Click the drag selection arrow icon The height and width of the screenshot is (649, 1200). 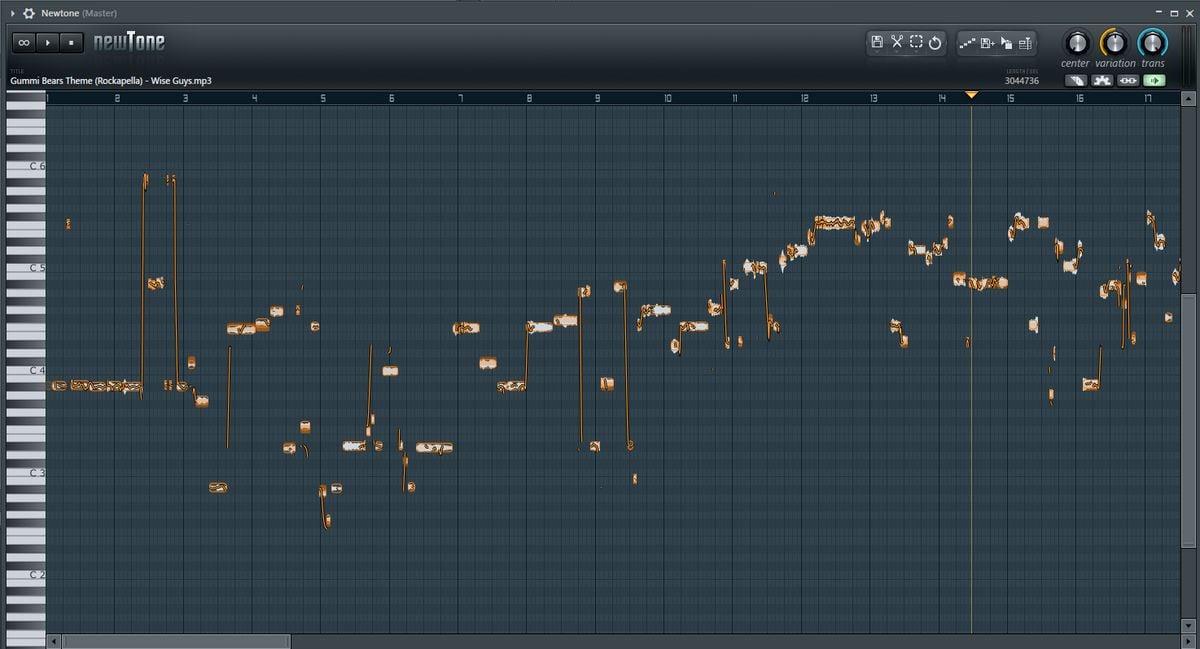[1006, 43]
